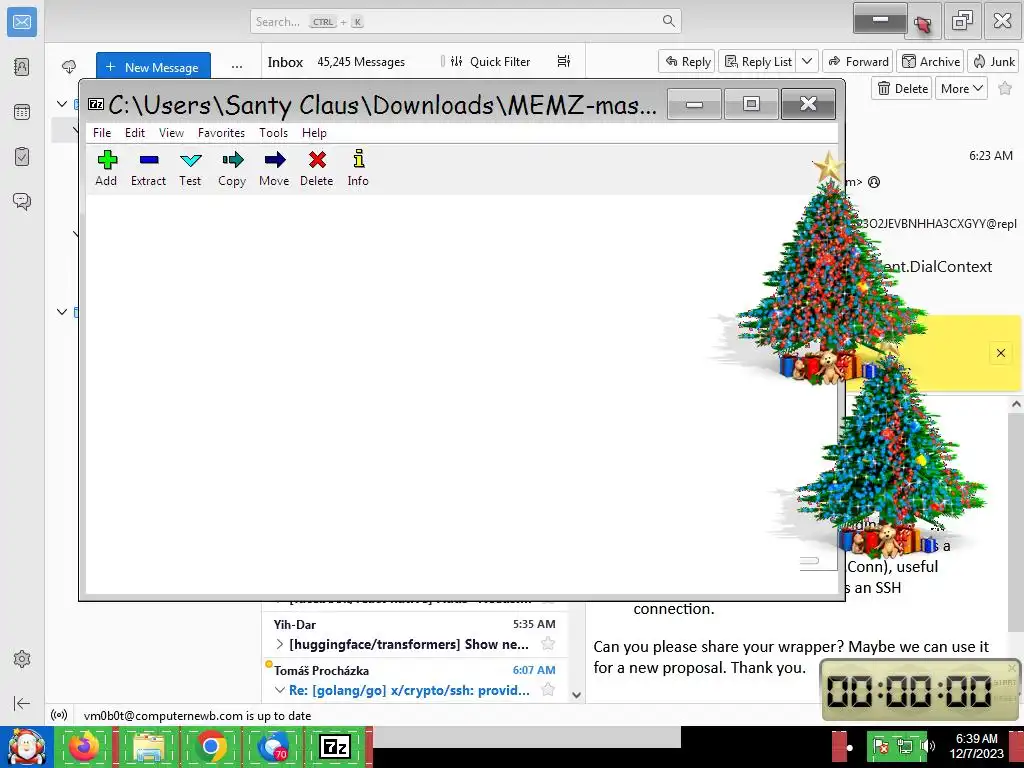Click the Reply List button
This screenshot has width=1024, height=768.
[x=758, y=61]
